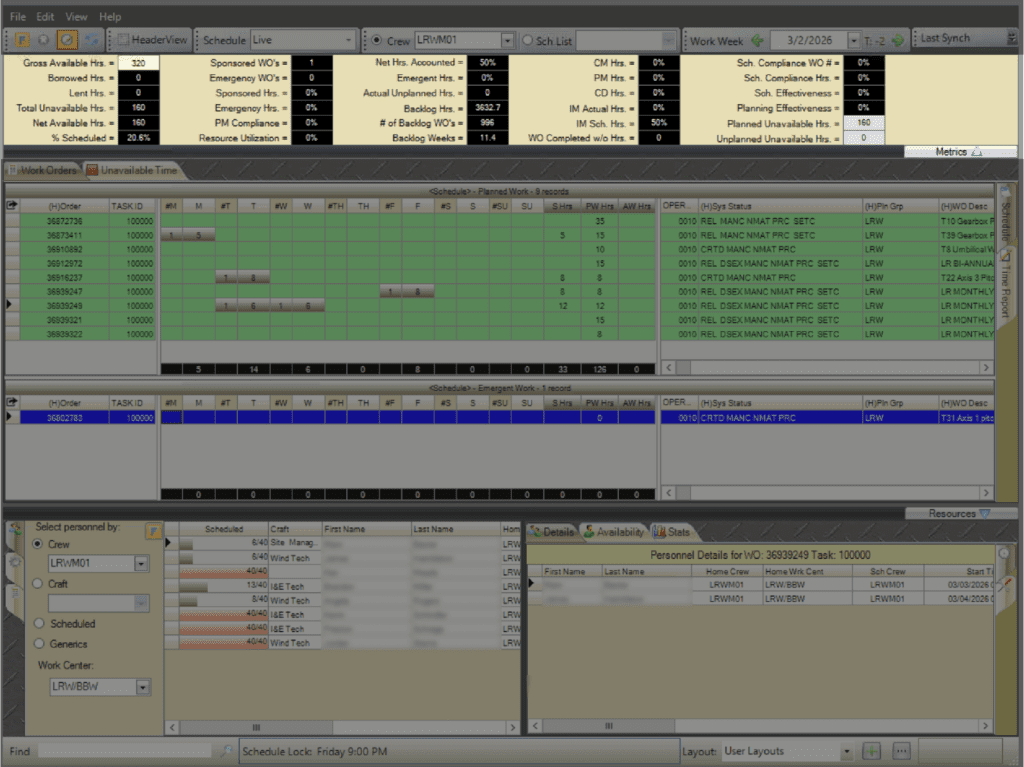Screen dimensions: 1024x767
Task: Click the filter icon in the top toolbar
Action: [x=20, y=40]
